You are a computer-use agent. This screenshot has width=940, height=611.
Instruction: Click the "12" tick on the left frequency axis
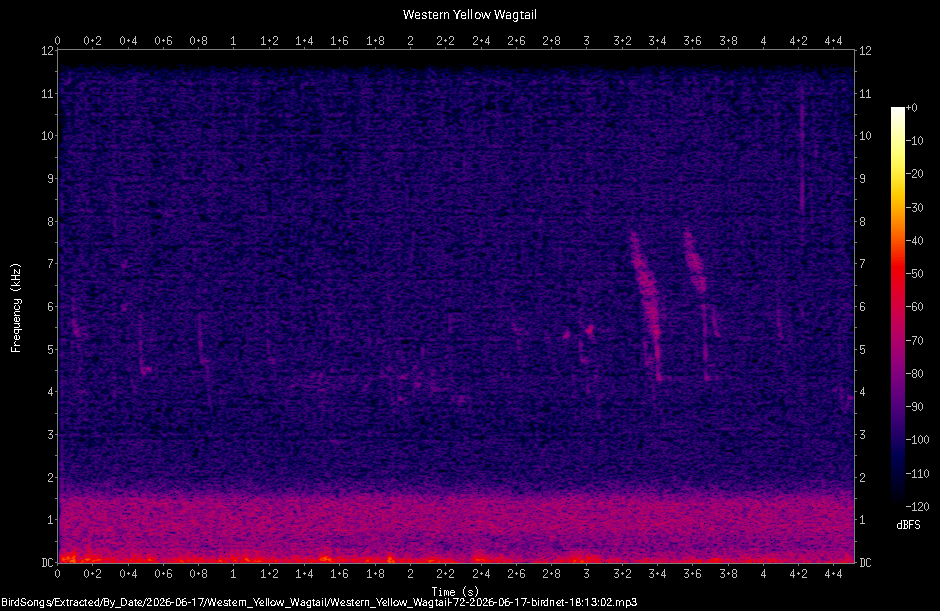pos(47,51)
